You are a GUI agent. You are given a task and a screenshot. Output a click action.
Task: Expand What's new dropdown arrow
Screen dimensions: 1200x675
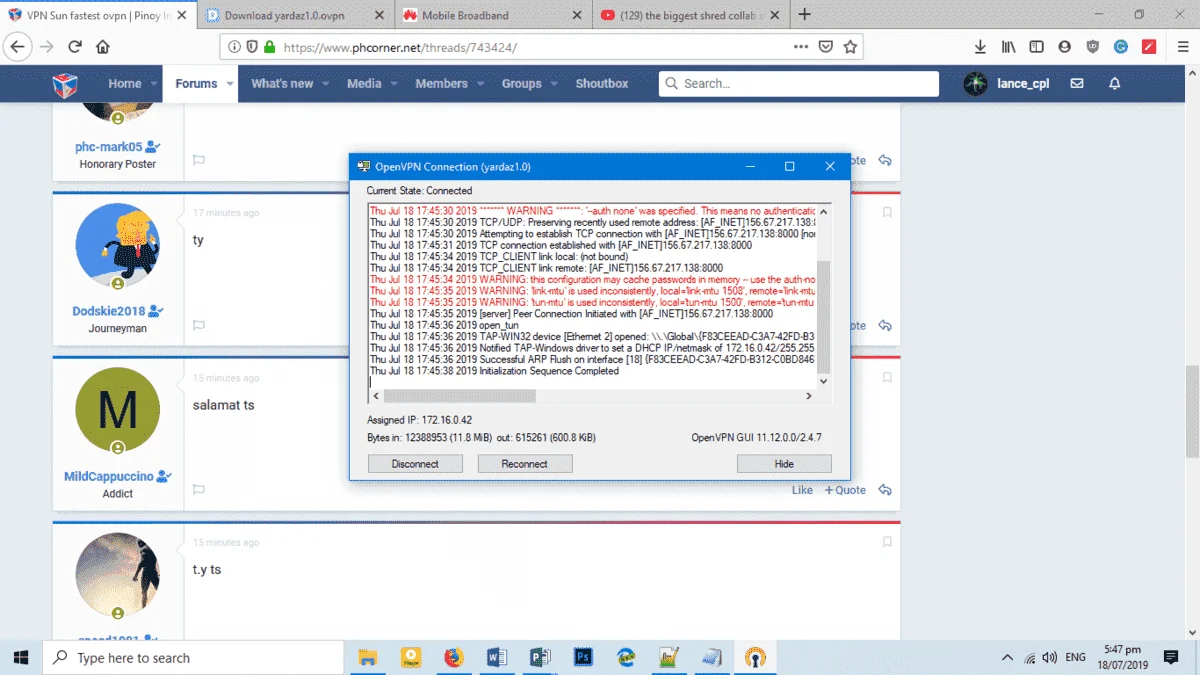(326, 84)
